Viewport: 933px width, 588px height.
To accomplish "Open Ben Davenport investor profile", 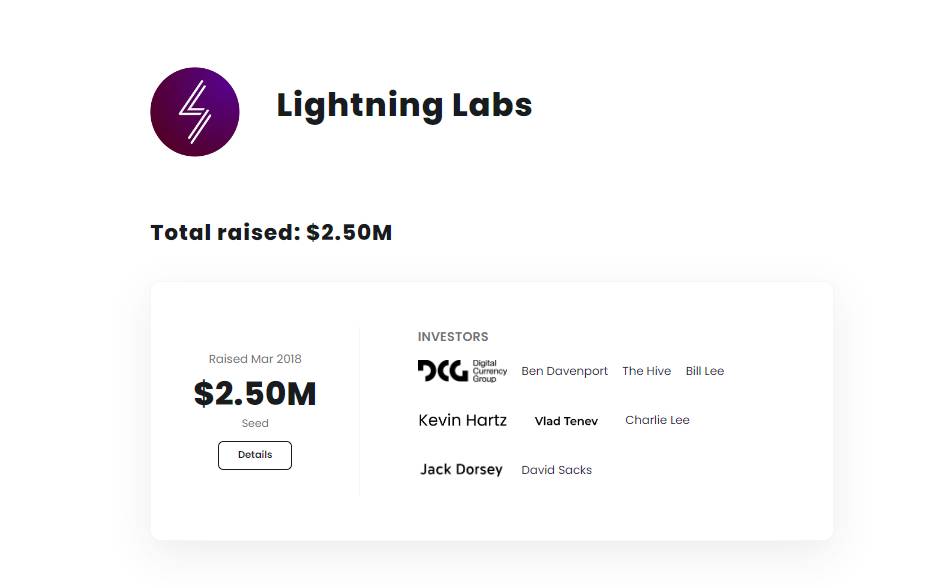I will click(x=564, y=371).
